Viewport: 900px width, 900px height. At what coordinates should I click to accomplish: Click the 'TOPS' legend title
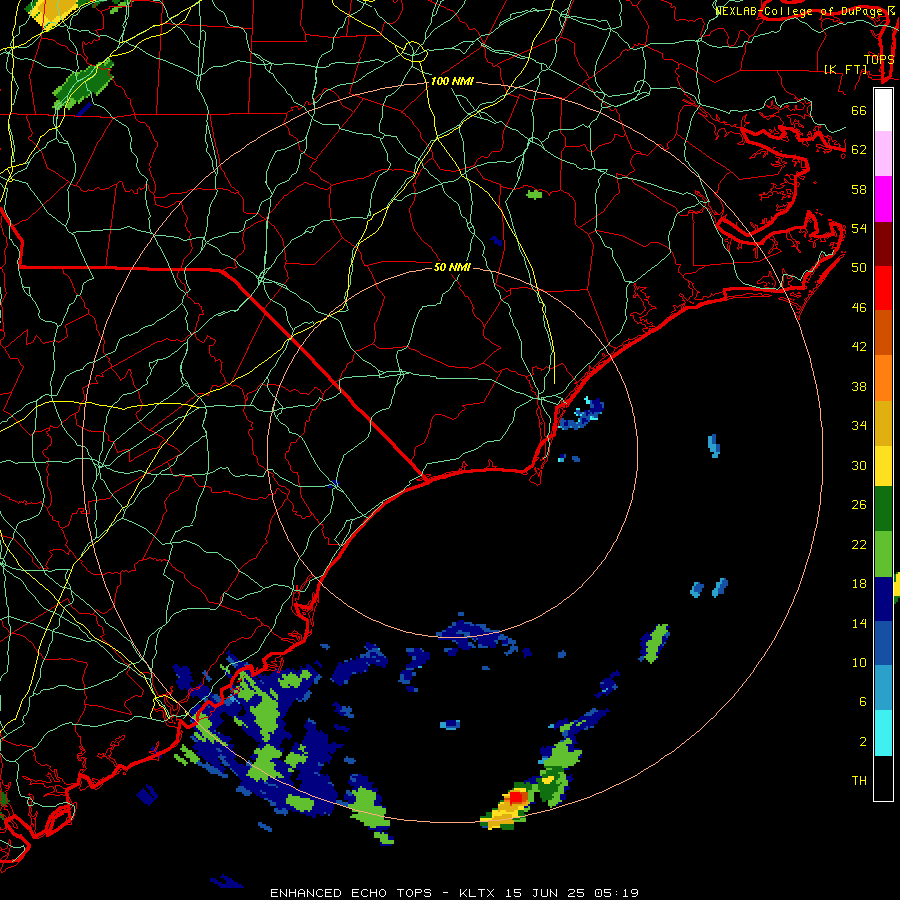click(879, 60)
